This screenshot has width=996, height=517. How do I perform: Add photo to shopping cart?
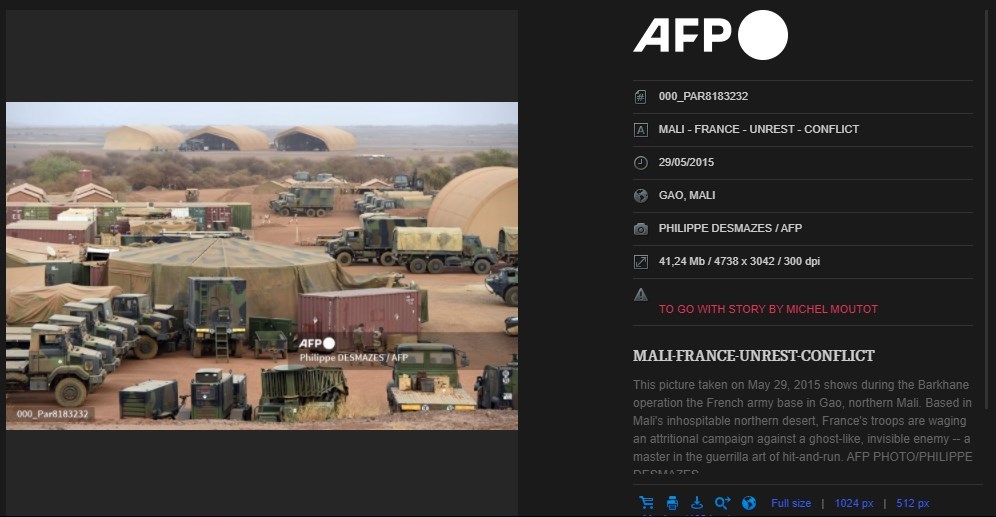tap(647, 502)
